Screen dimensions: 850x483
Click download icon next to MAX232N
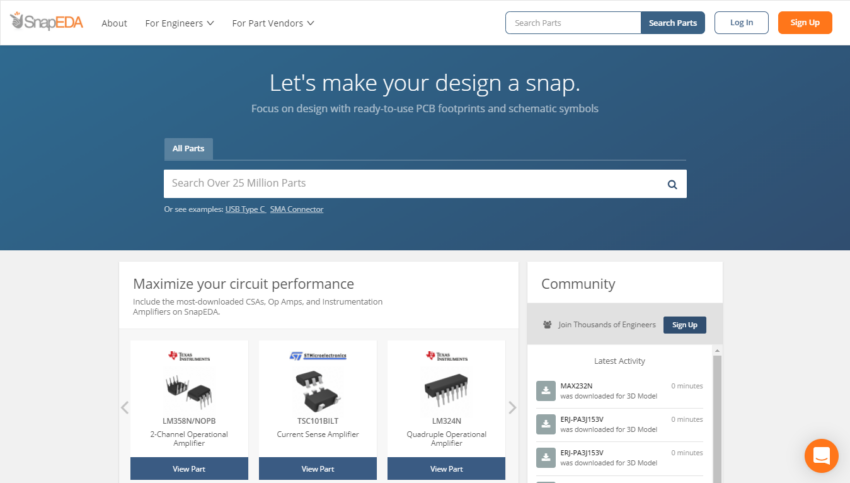click(x=546, y=390)
